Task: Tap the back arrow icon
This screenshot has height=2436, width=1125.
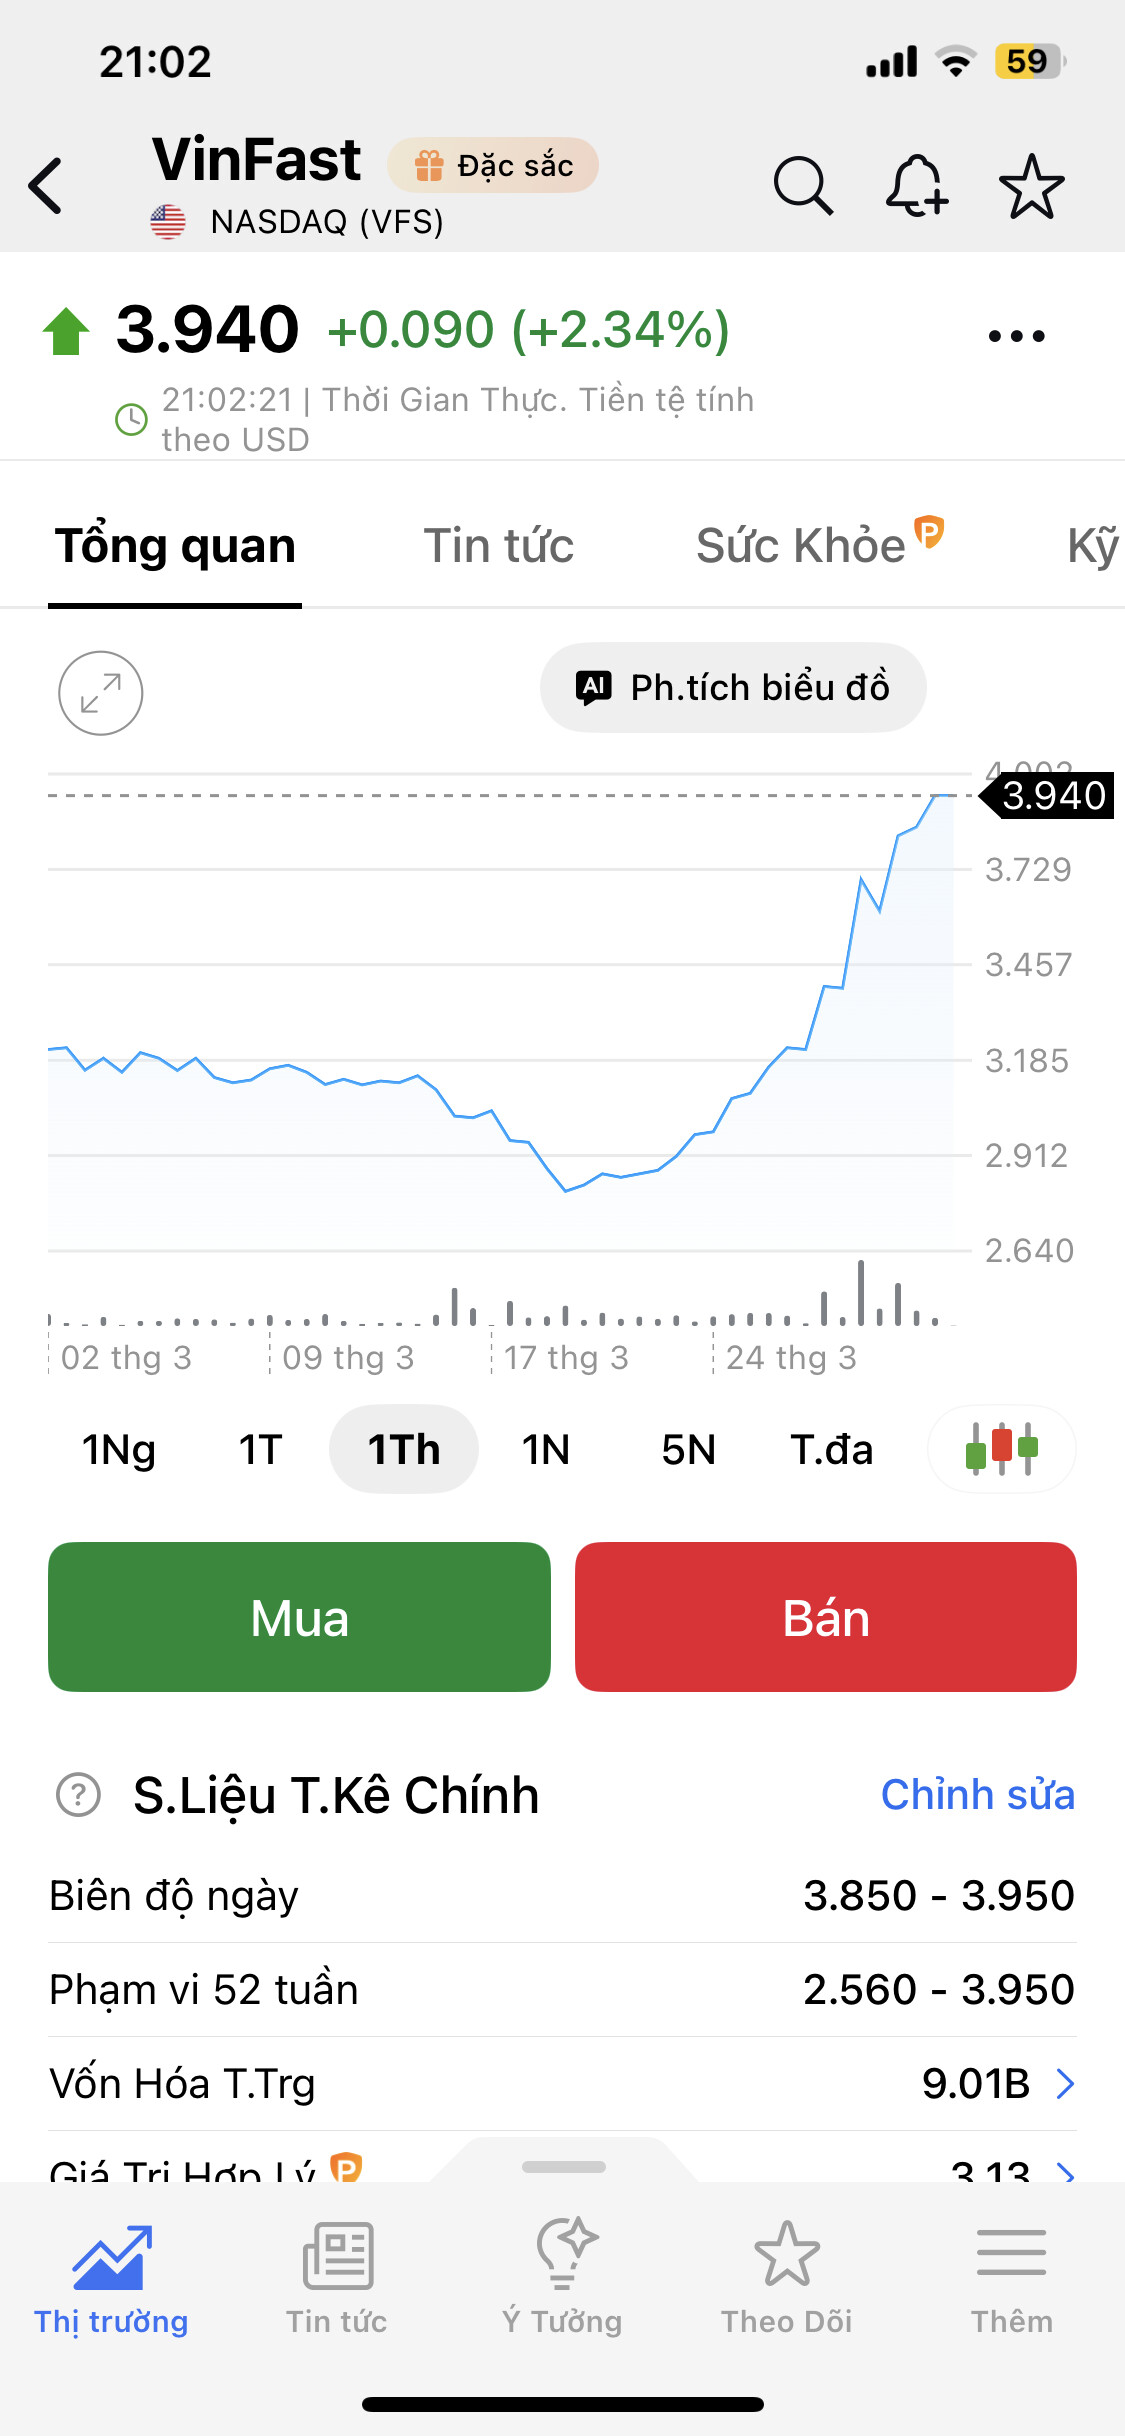Action: point(46,186)
